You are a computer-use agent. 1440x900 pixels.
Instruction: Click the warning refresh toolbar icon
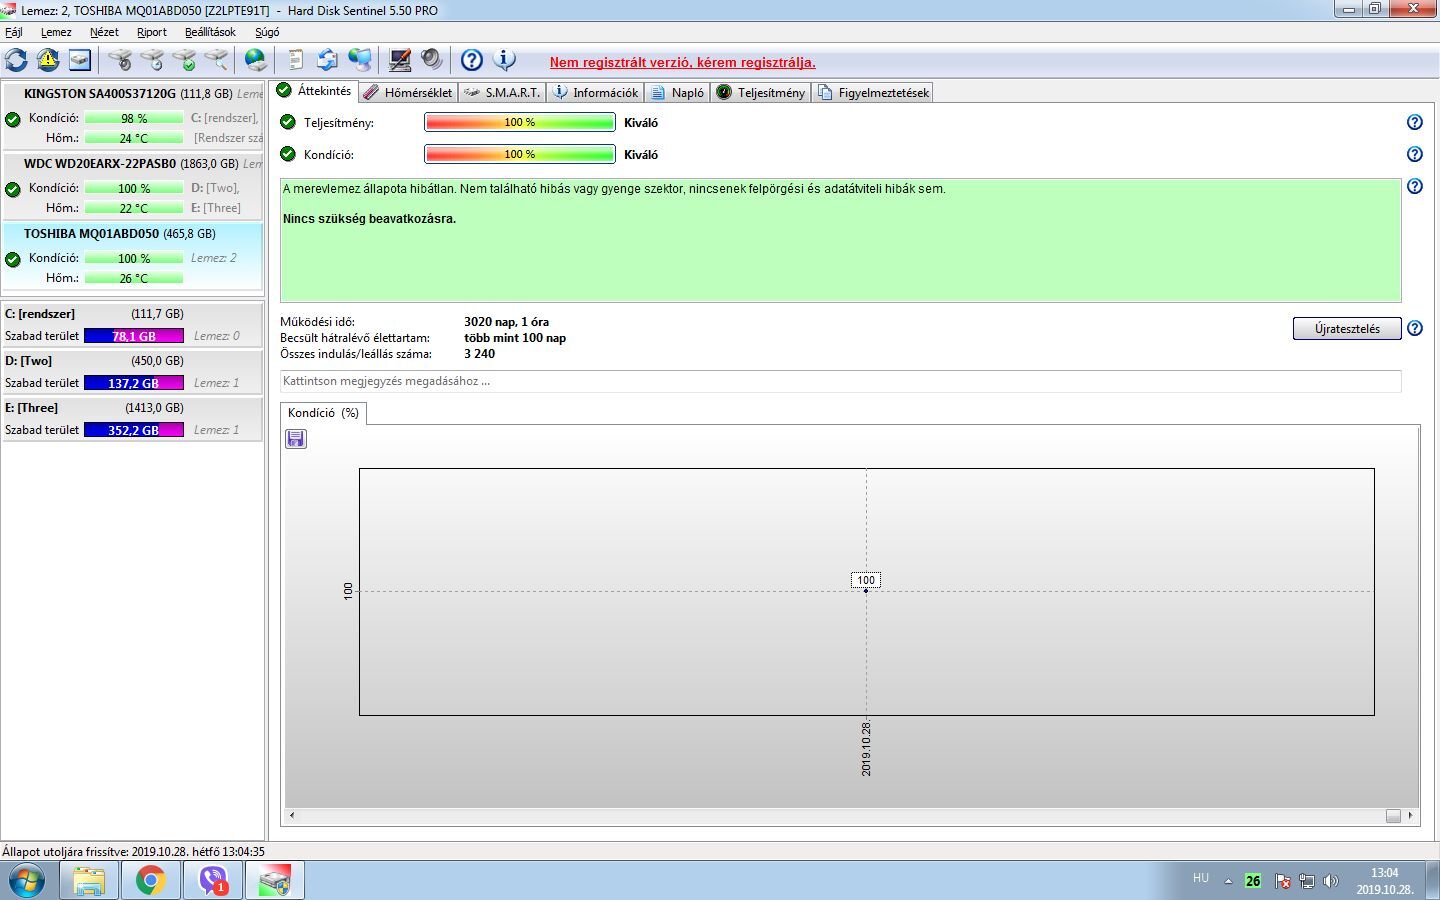(48, 60)
